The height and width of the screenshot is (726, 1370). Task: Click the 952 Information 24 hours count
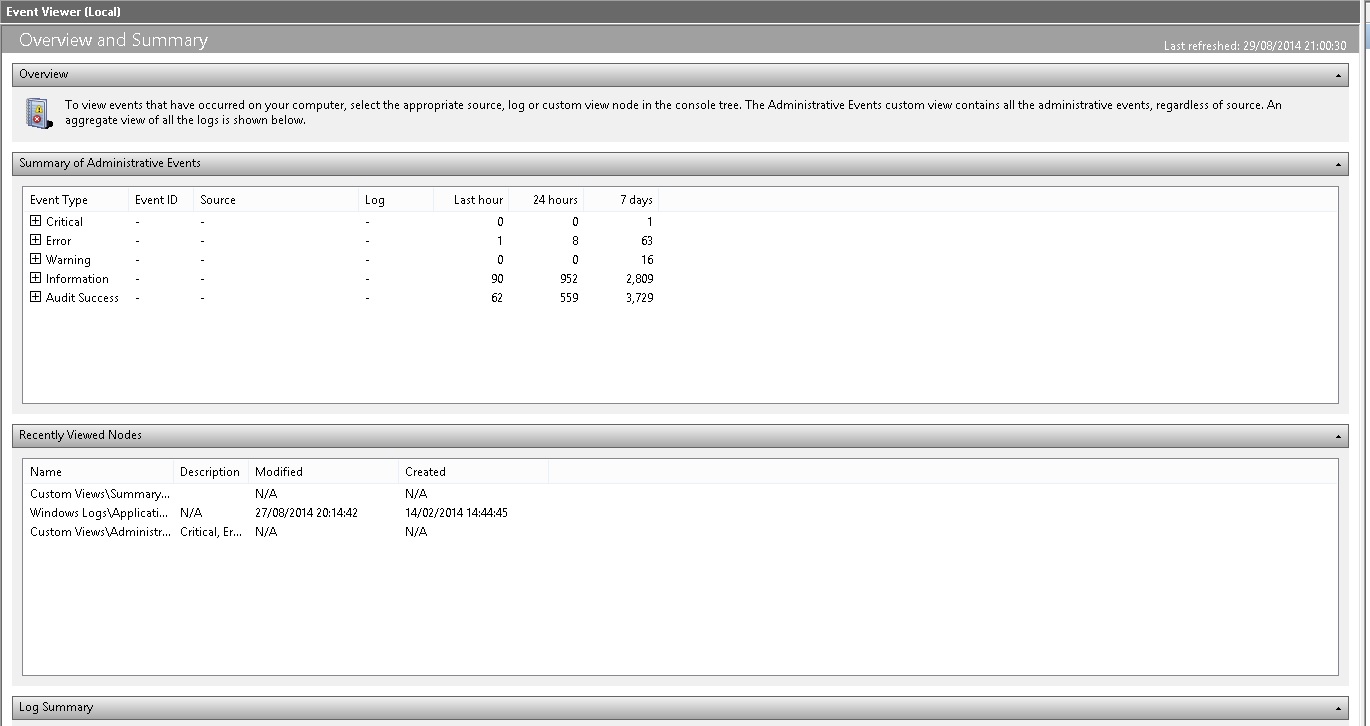(567, 279)
